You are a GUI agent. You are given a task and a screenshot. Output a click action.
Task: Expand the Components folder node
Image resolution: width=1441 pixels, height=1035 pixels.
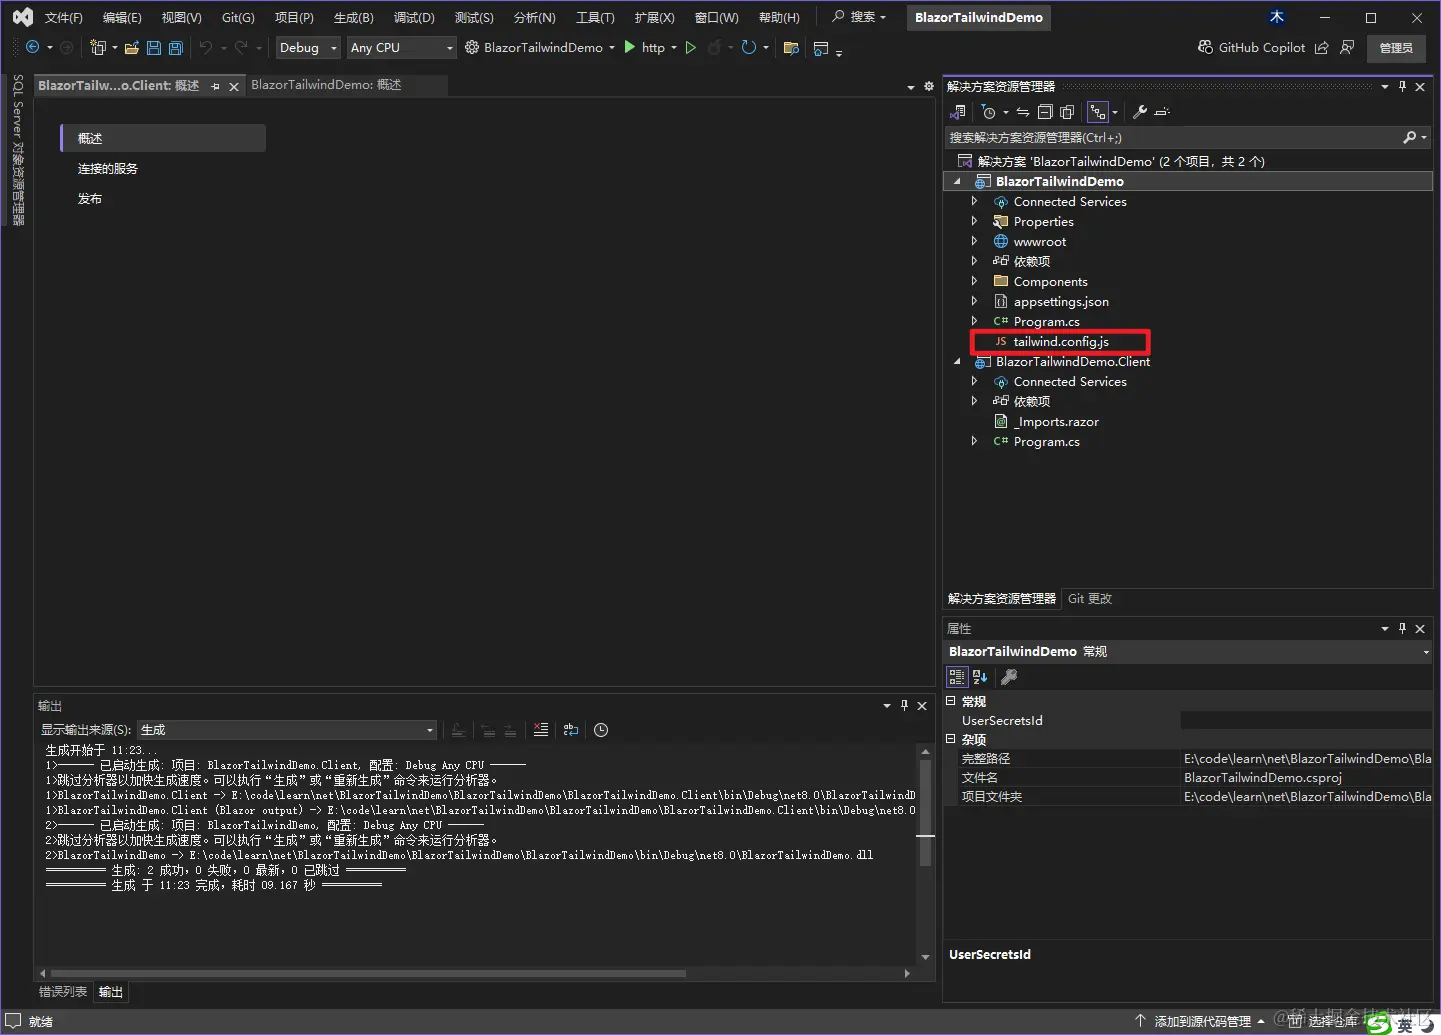coord(974,281)
